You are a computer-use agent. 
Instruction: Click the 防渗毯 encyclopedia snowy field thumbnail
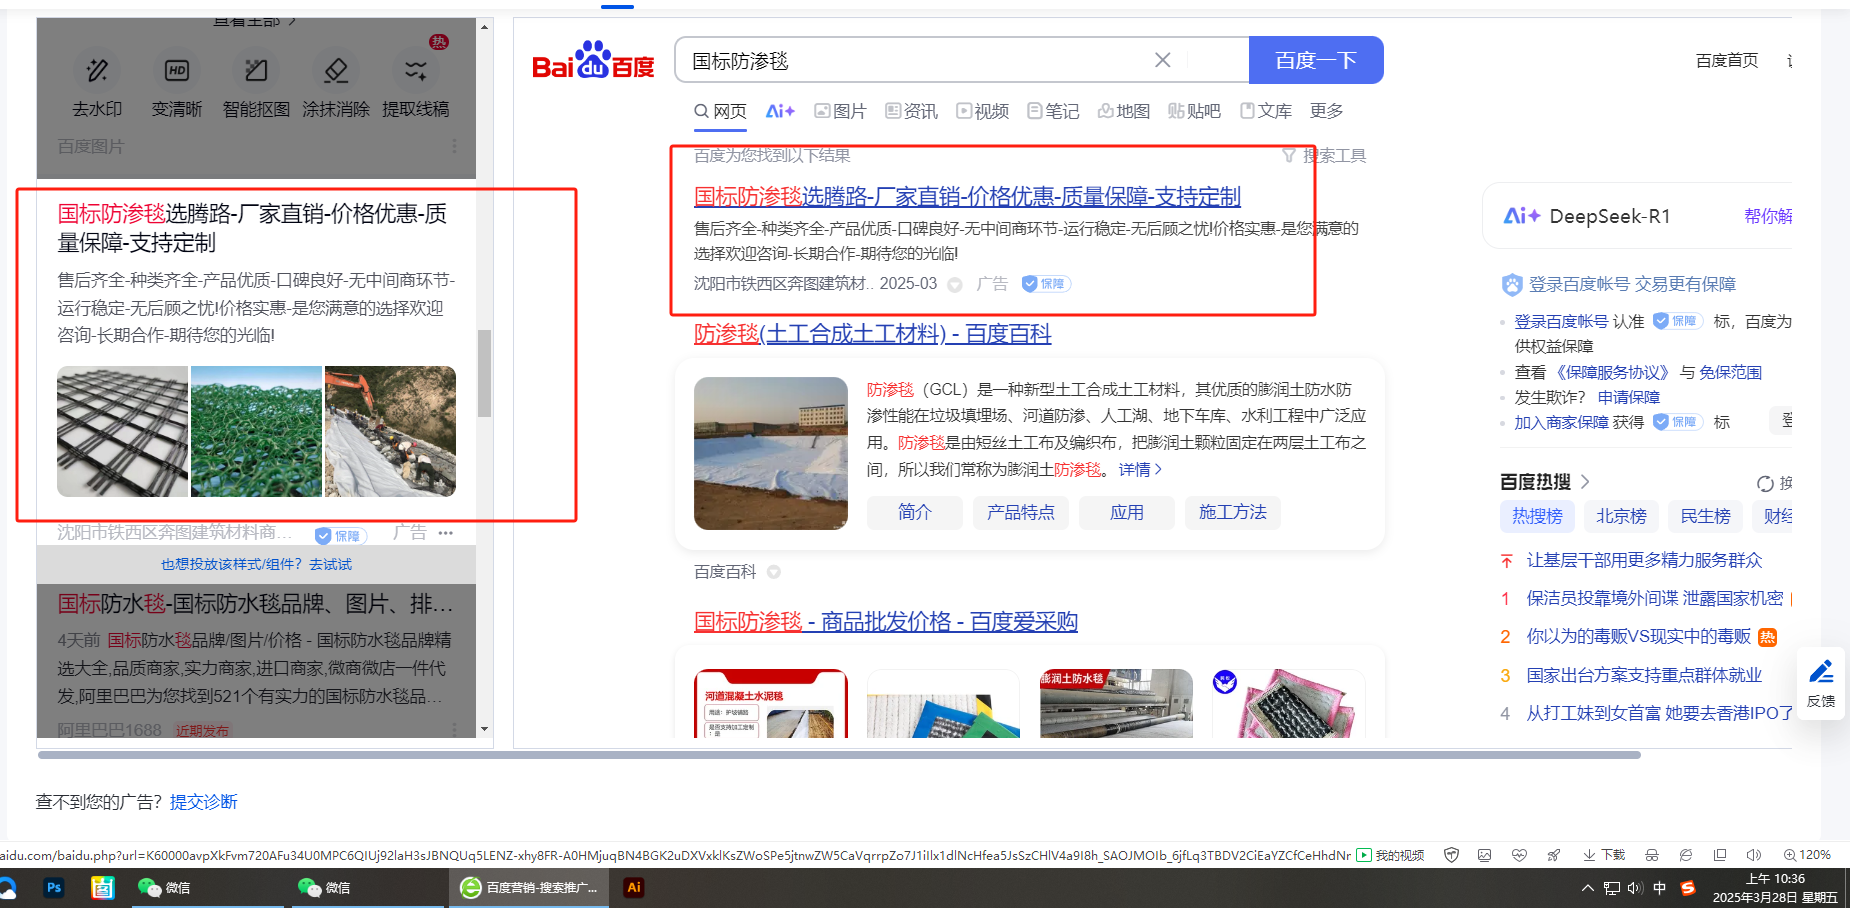[771, 453]
